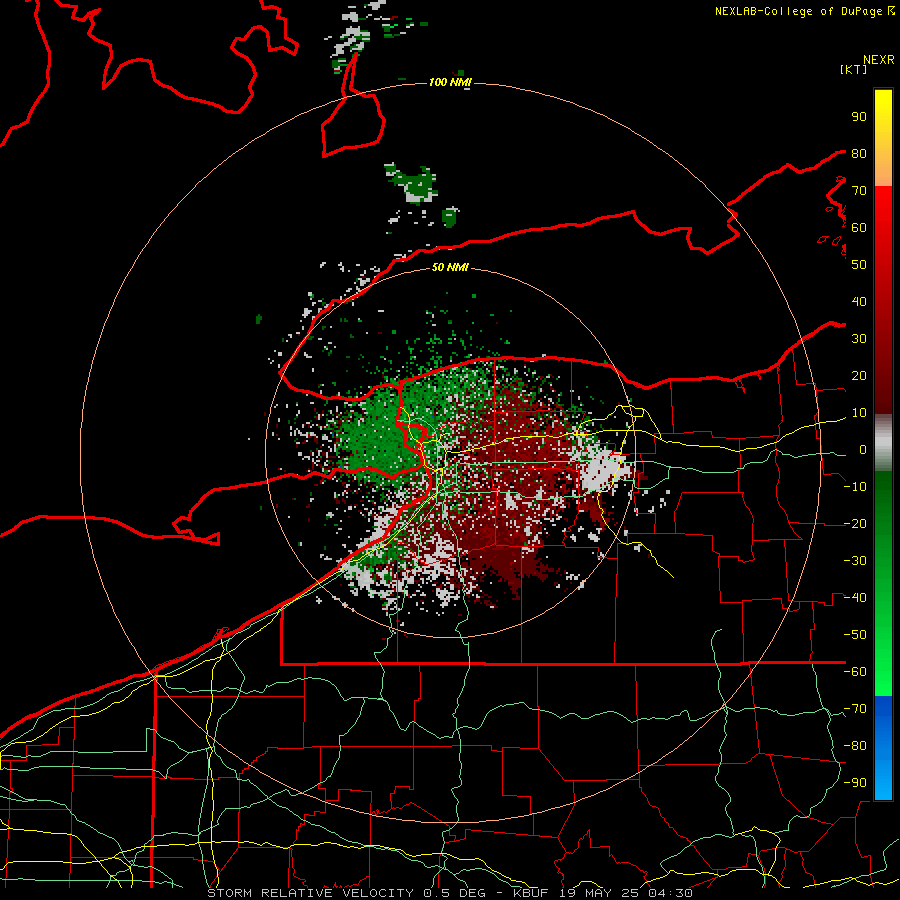This screenshot has width=900, height=900.
Task: Click the 30 value on the velocity scale
Action: tap(859, 339)
